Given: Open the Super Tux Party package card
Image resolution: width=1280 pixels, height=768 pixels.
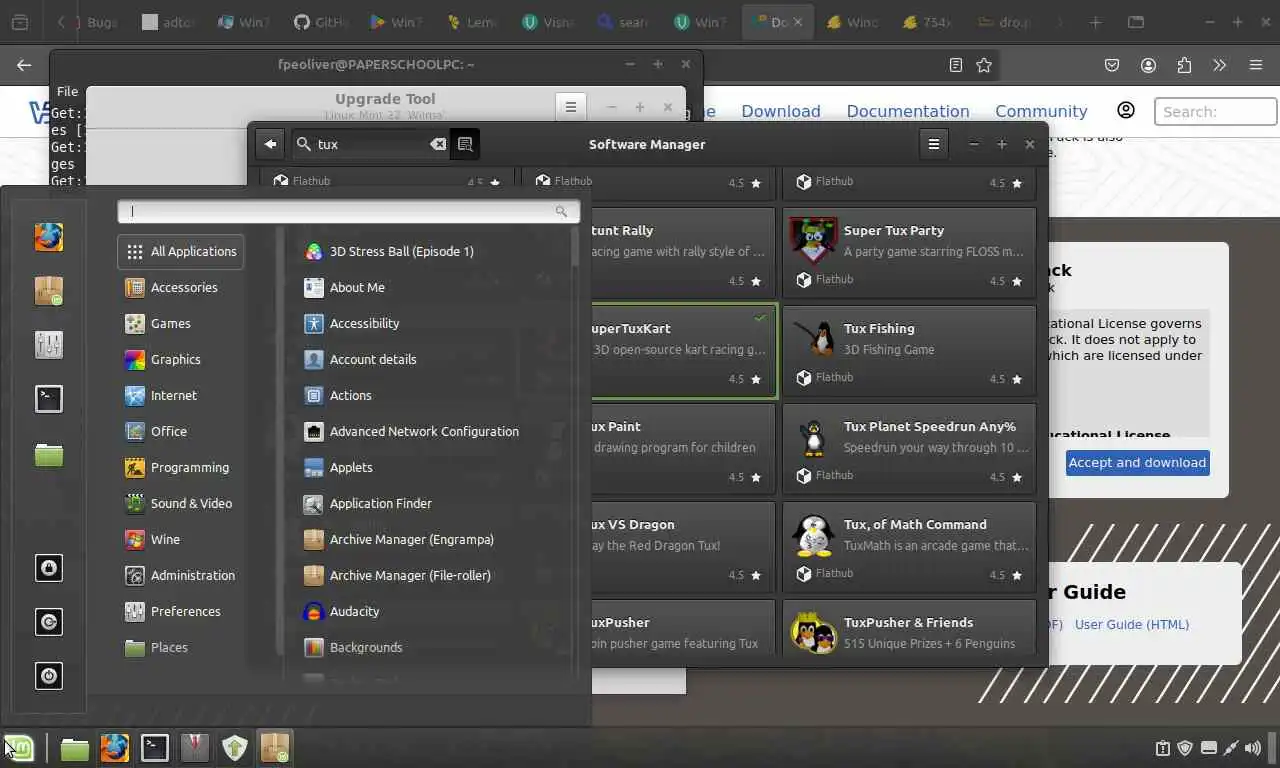Looking at the screenshot, I should [x=909, y=253].
